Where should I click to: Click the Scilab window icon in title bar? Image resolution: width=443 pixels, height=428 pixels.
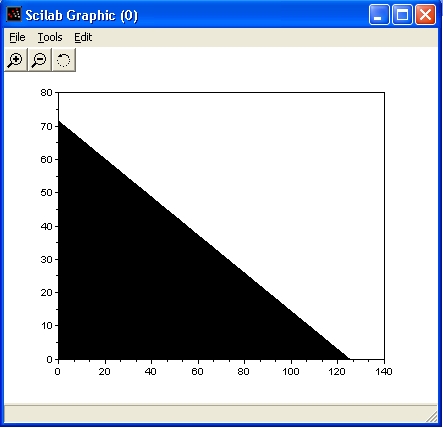(14, 14)
